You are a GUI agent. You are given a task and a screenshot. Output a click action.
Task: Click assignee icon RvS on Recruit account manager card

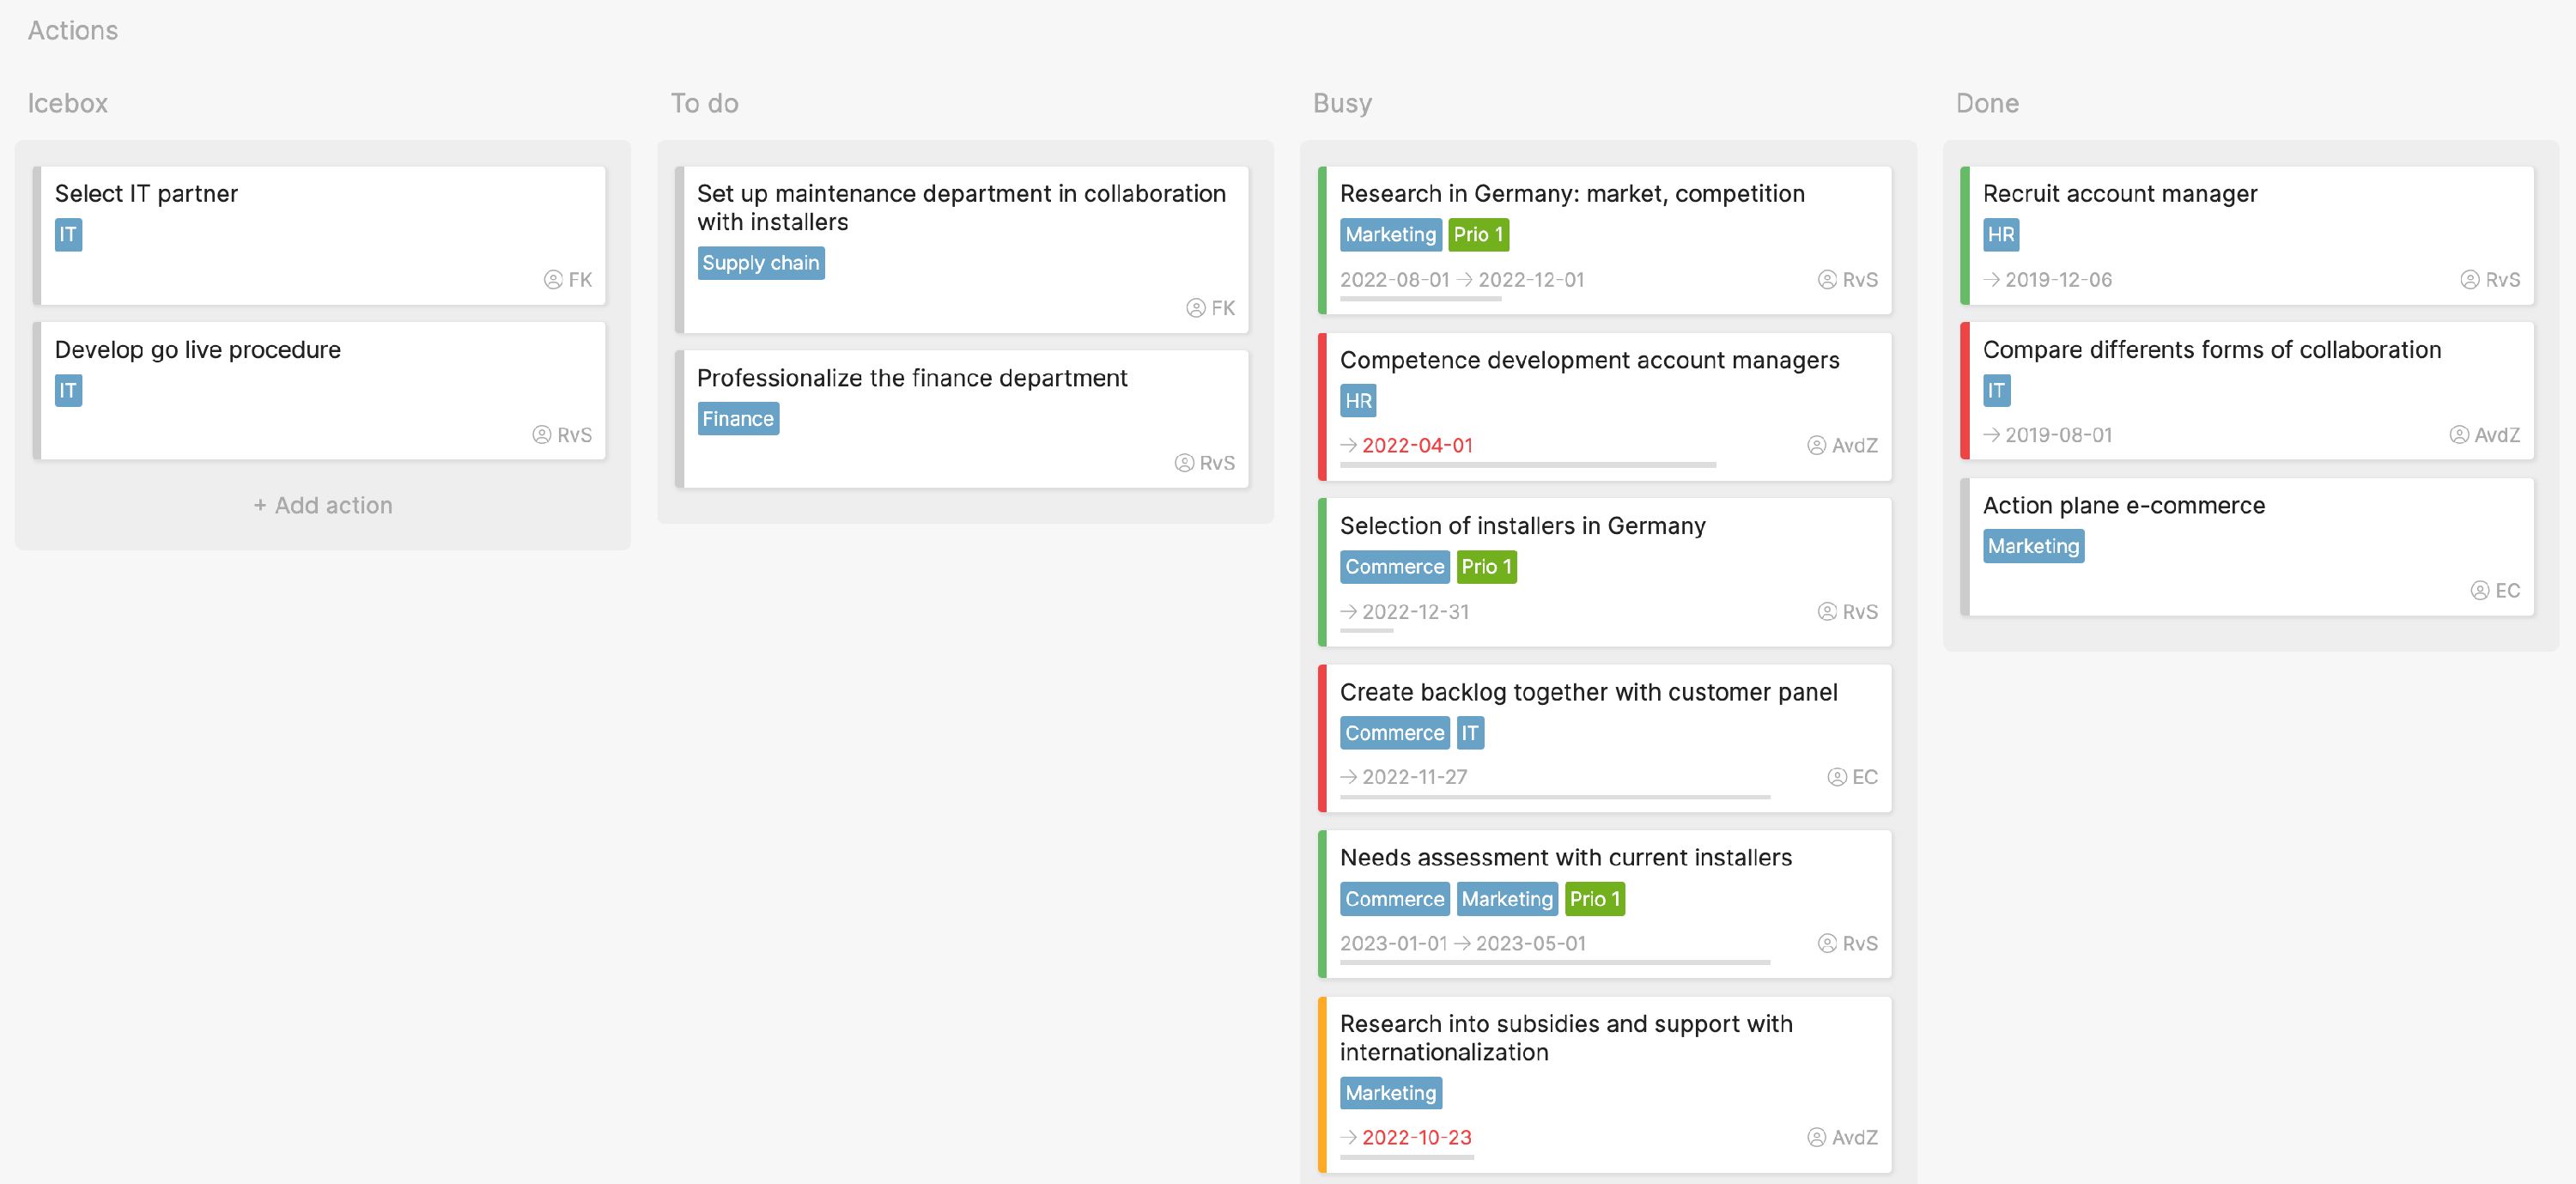pos(2470,280)
